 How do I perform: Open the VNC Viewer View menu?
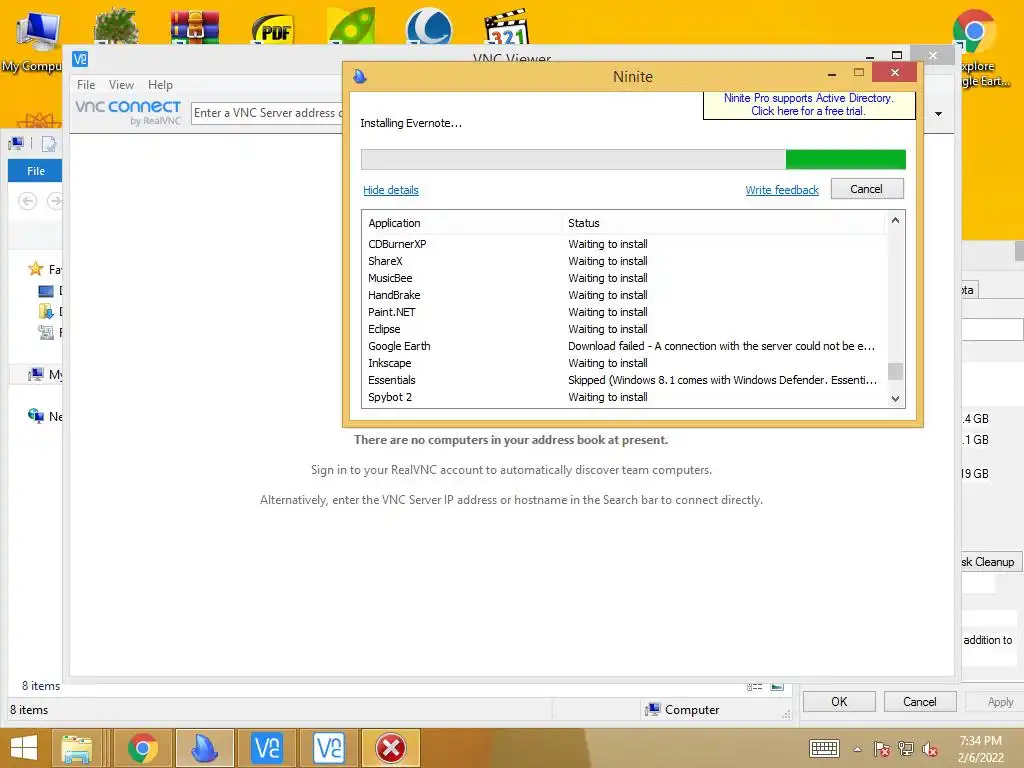coord(121,85)
